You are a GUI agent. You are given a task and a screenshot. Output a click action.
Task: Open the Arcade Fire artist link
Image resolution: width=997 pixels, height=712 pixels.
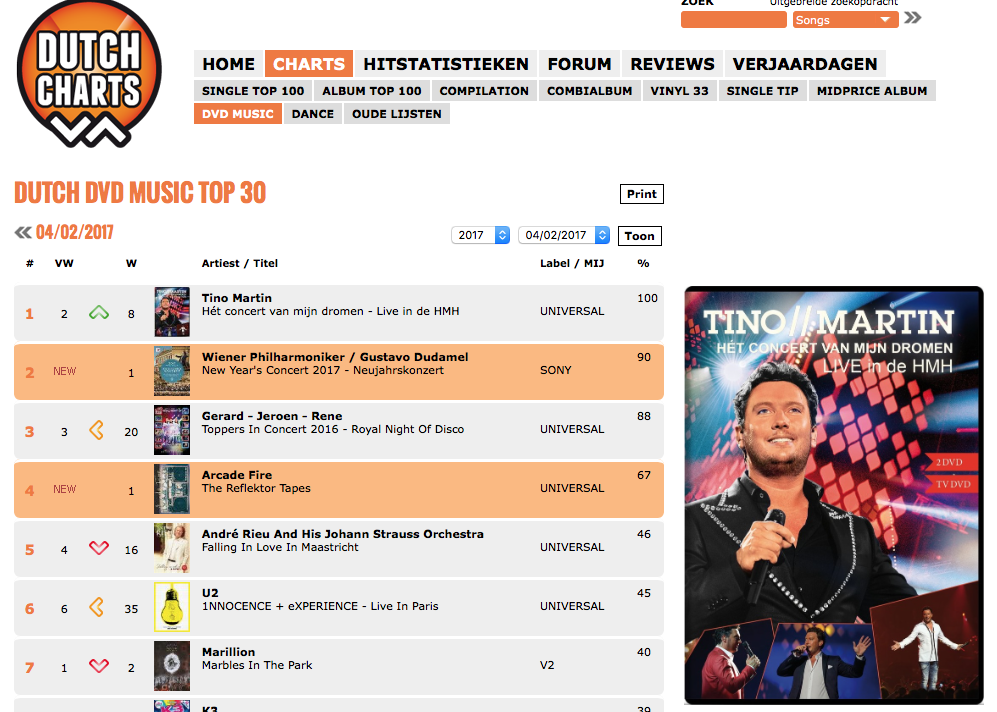(237, 475)
